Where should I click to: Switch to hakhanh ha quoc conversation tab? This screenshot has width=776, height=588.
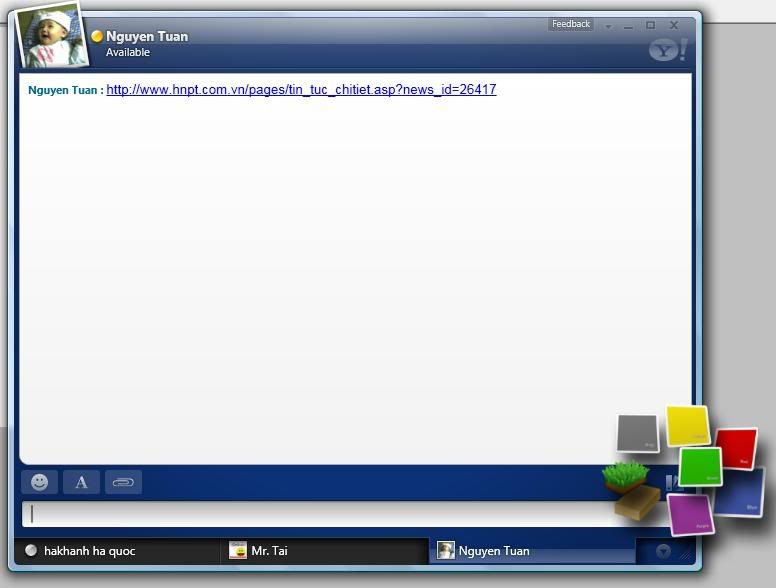pos(90,551)
